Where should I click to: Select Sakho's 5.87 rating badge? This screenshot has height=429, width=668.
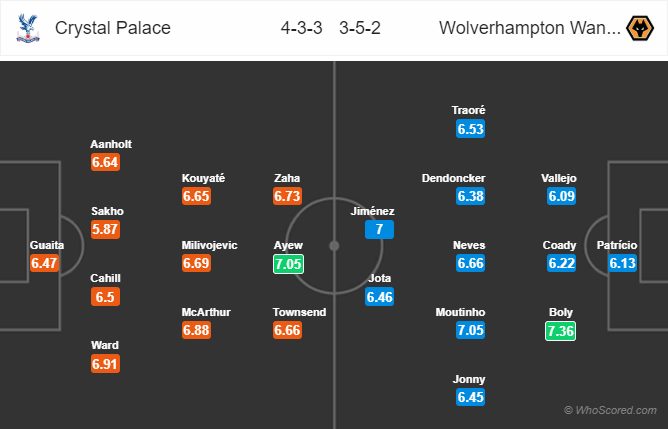105,230
